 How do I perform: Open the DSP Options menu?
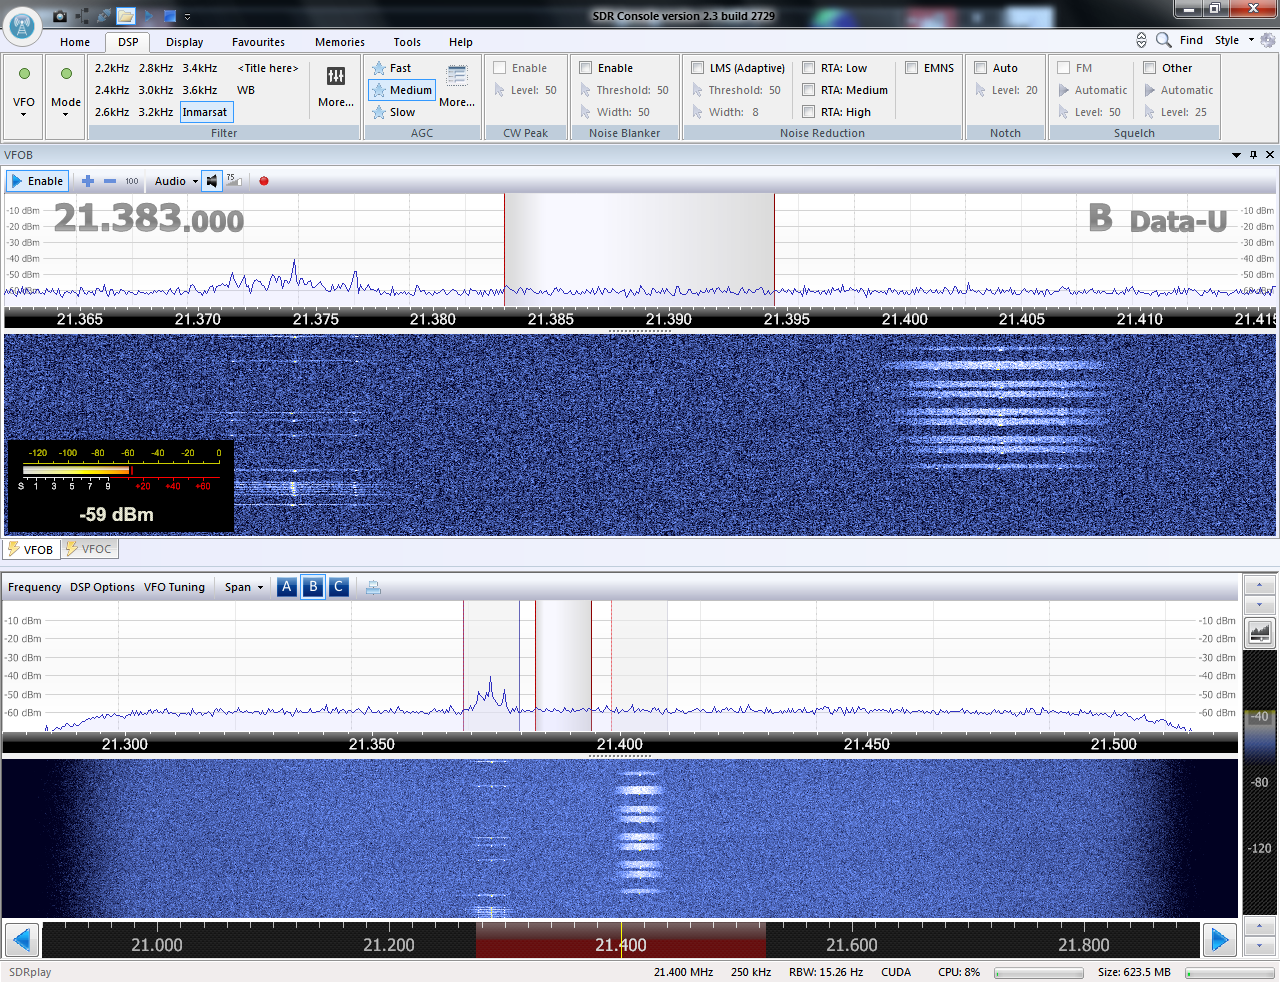(x=101, y=587)
